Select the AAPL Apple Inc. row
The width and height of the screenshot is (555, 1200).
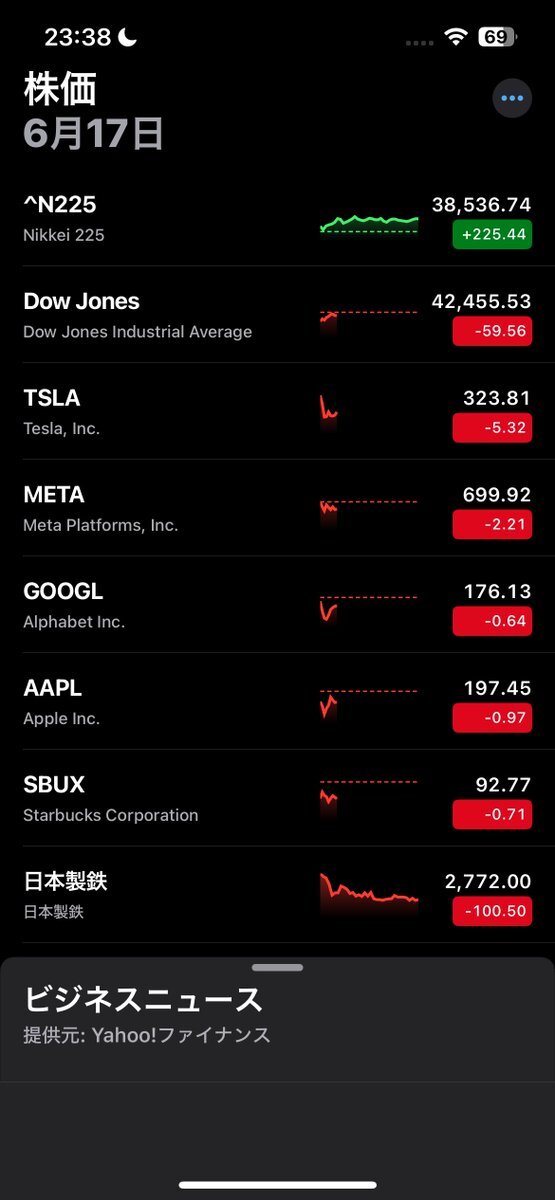pyautogui.click(x=277, y=701)
